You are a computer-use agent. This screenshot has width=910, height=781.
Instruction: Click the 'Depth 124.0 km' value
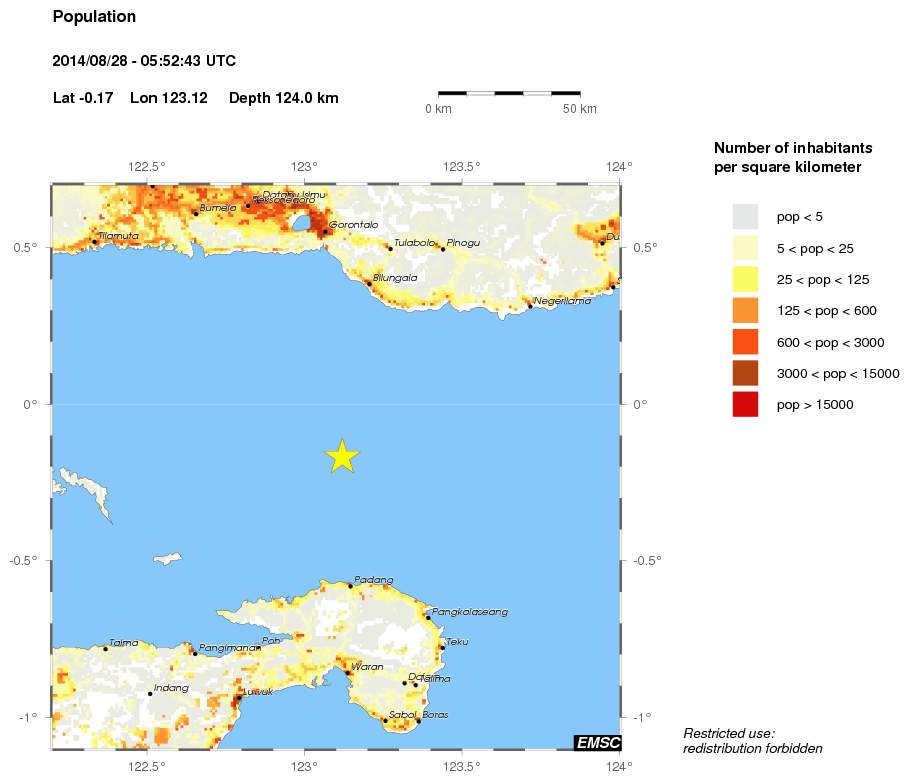(x=284, y=98)
